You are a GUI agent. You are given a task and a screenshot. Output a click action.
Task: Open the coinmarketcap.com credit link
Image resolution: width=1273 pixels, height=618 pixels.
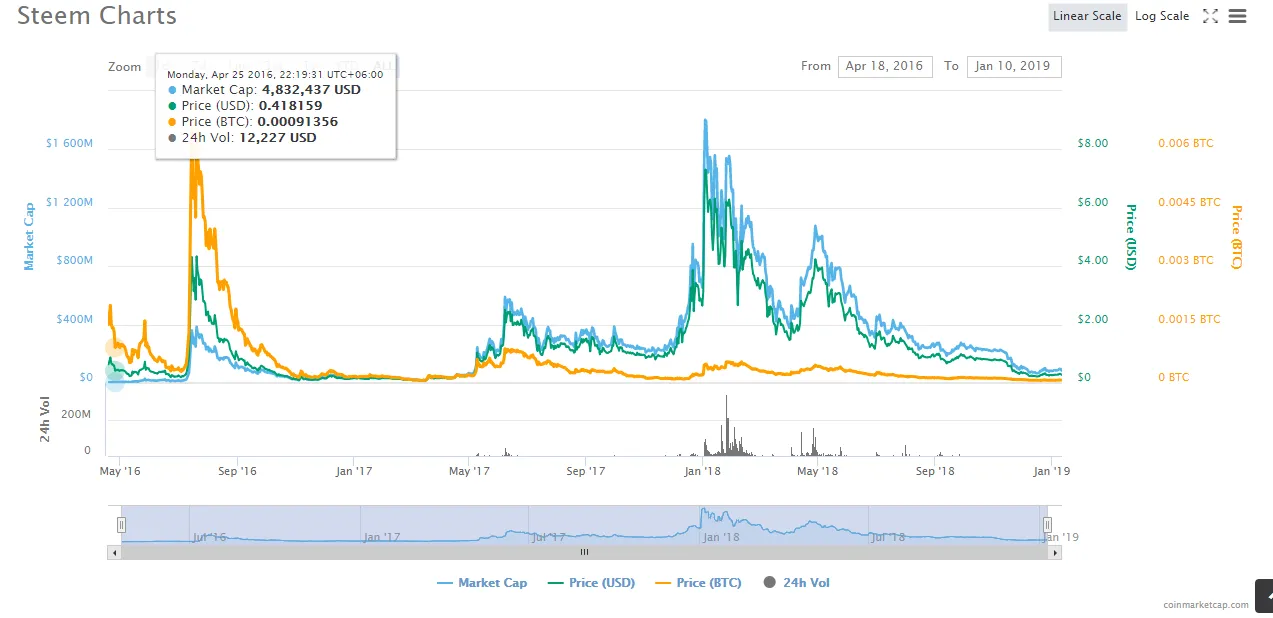coord(1205,604)
